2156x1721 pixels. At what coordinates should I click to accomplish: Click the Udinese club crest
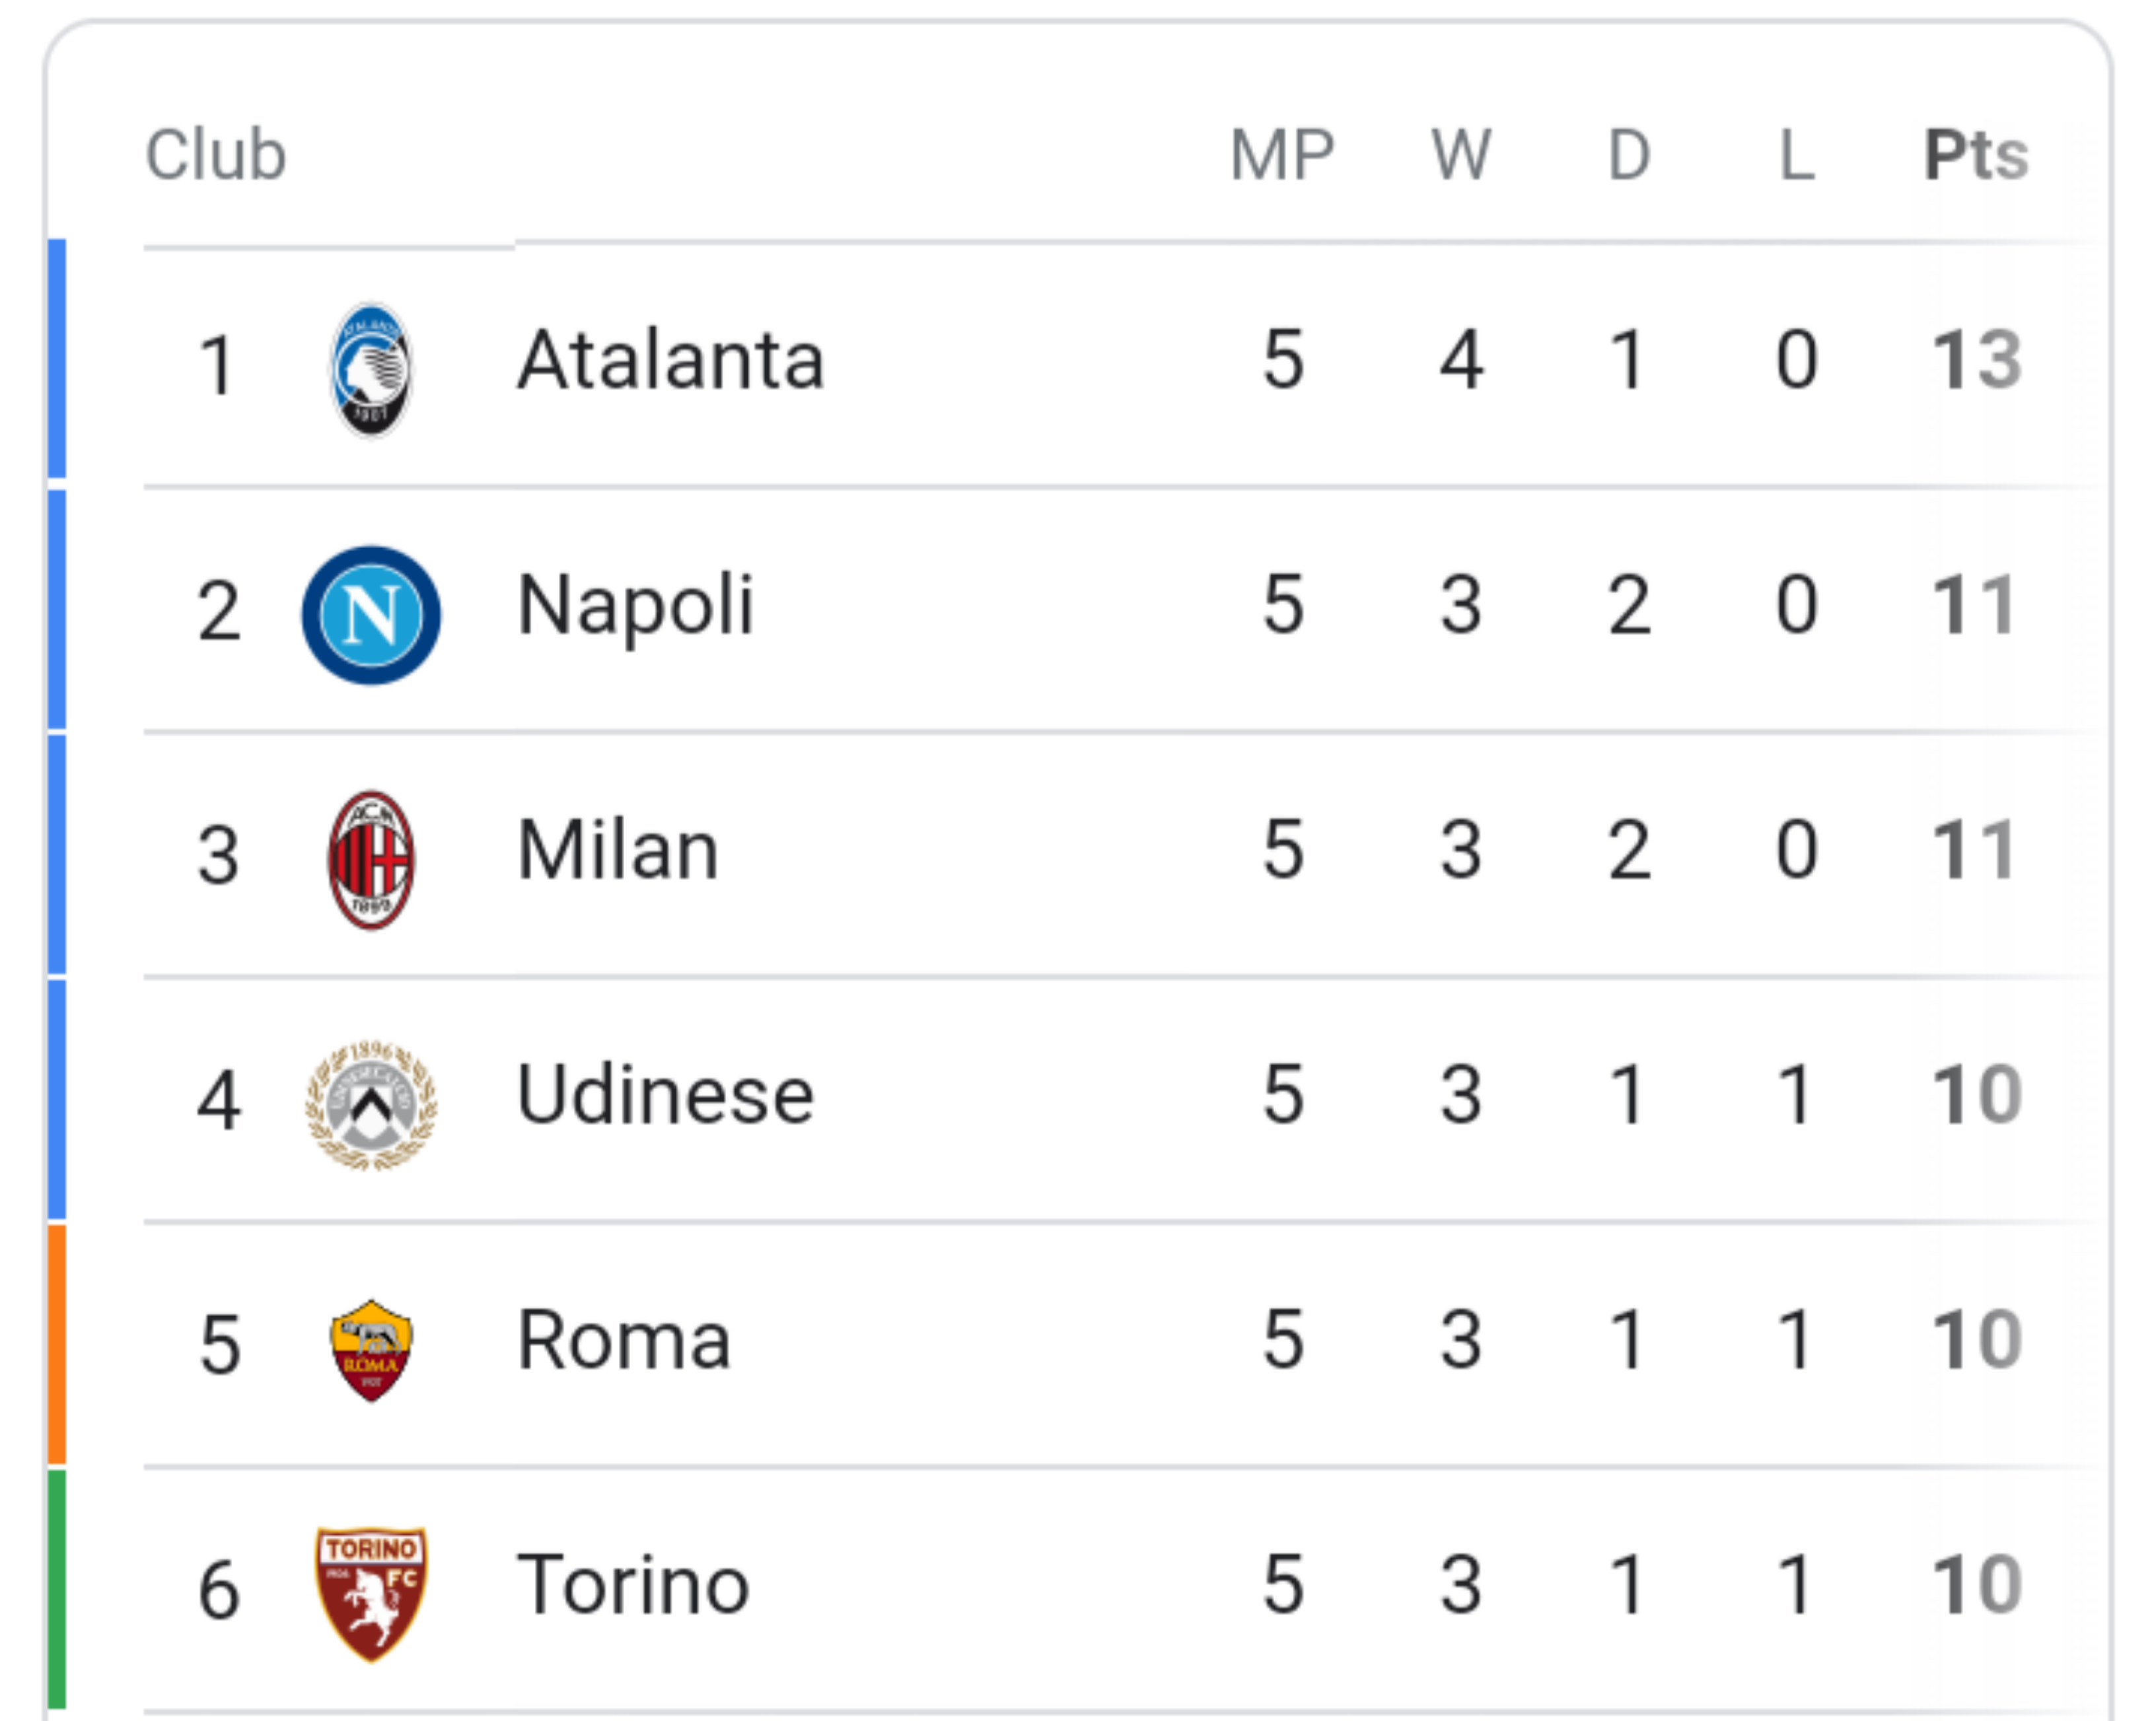point(371,1105)
